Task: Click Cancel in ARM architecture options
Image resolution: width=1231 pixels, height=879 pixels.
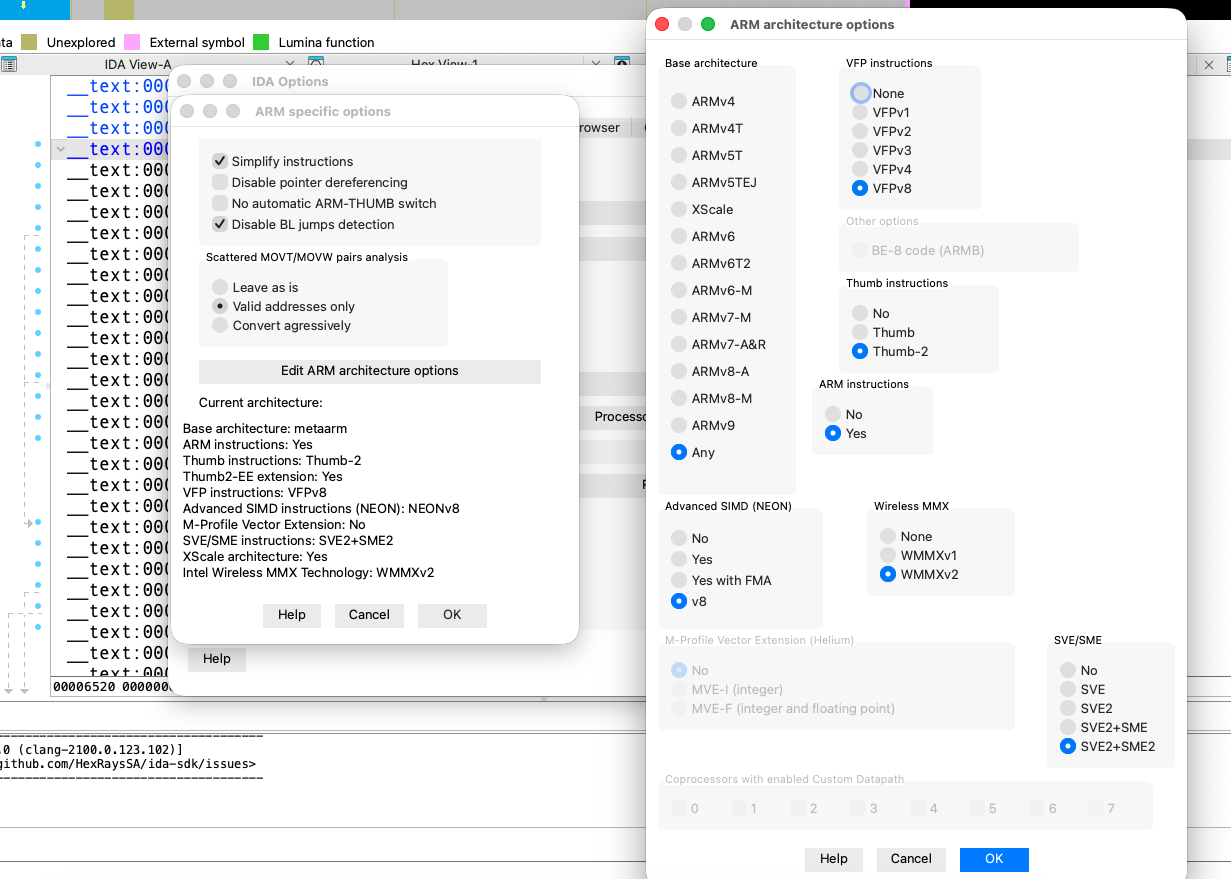Action: (911, 859)
